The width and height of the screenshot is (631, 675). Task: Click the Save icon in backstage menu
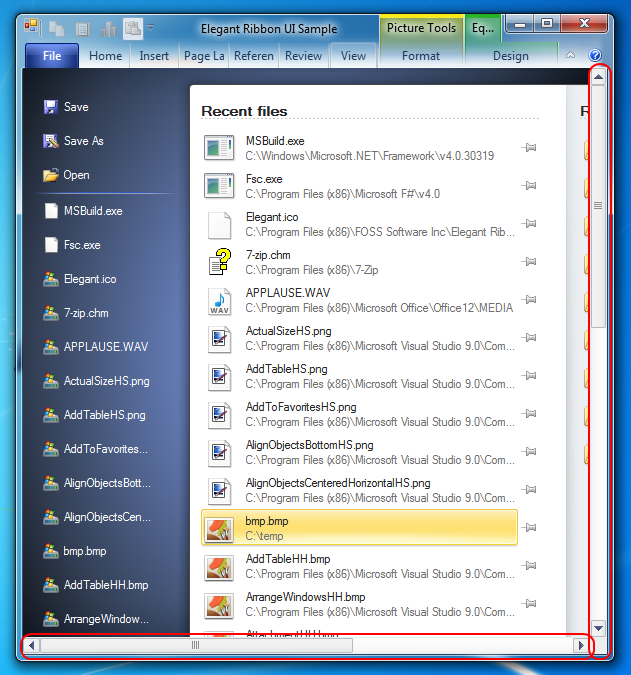click(51, 107)
